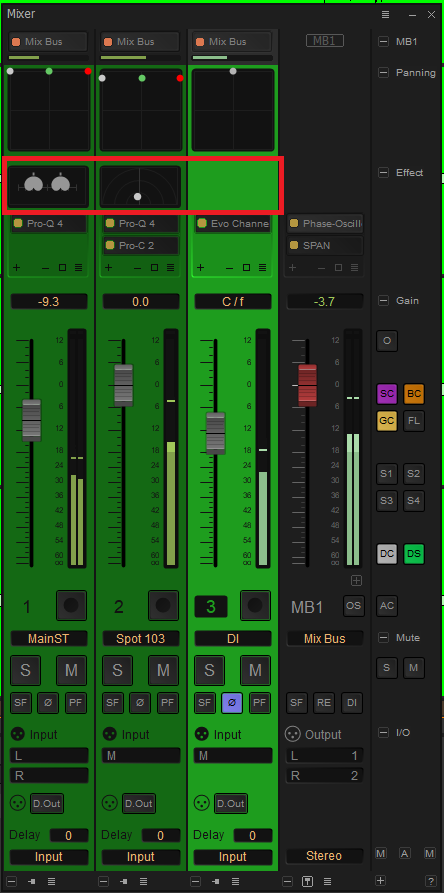Mute the Spot 103 track

pyautogui.click(x=163, y=670)
